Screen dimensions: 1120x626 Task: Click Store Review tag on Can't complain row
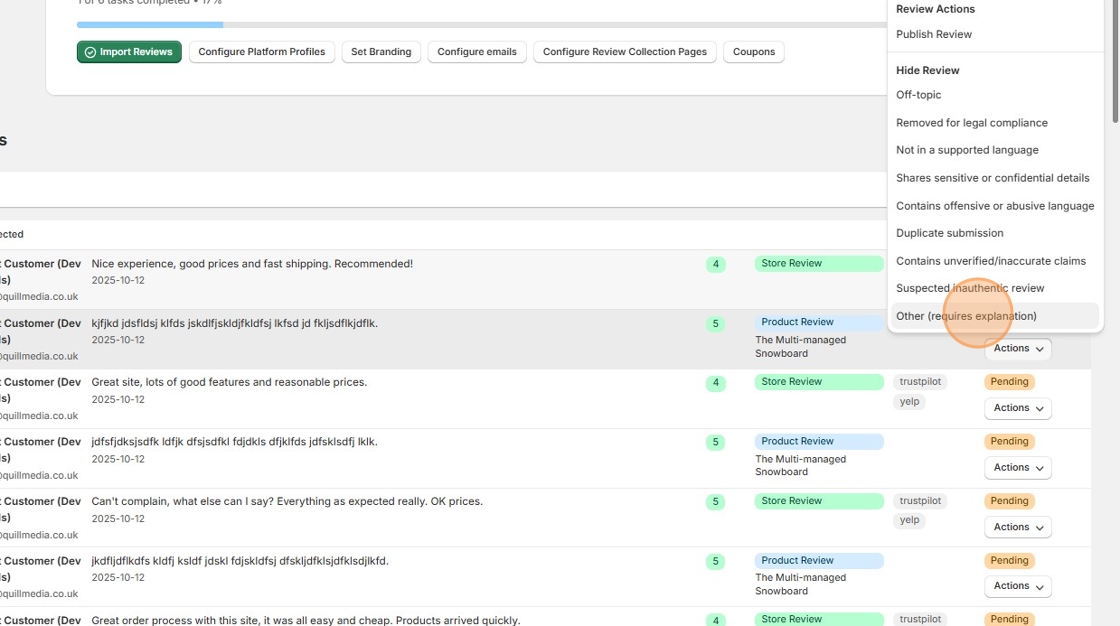tap(819, 501)
